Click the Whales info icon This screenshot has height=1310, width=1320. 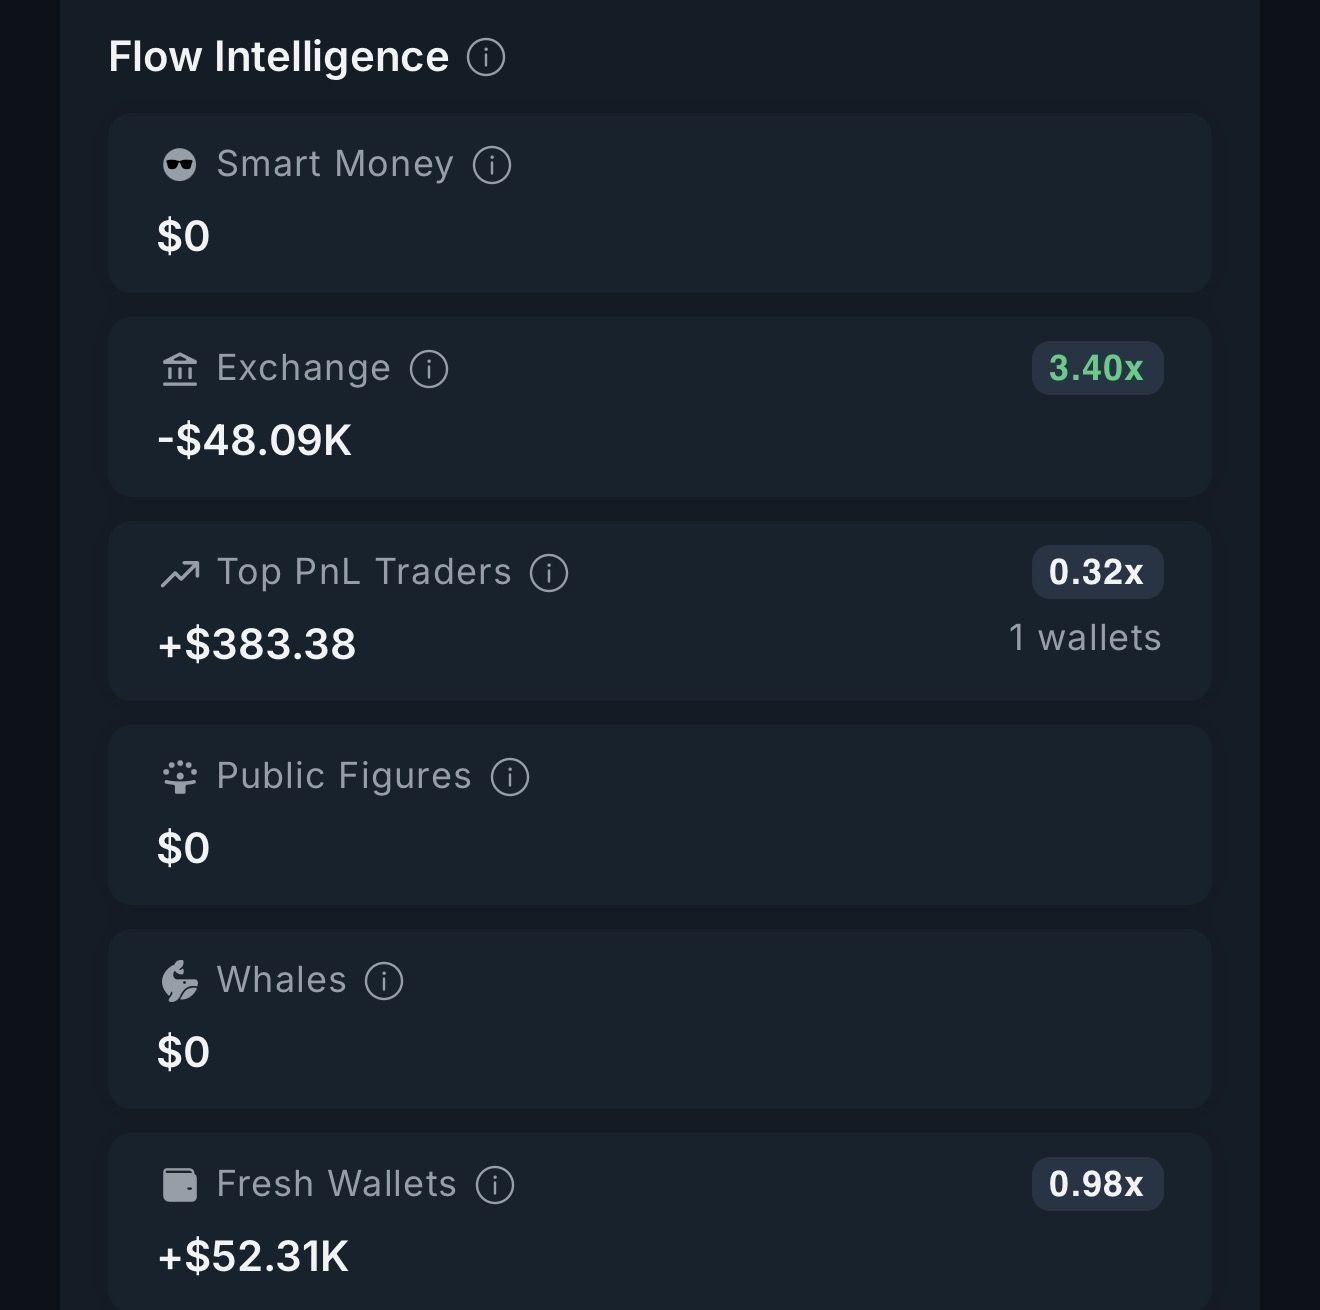pyautogui.click(x=384, y=981)
